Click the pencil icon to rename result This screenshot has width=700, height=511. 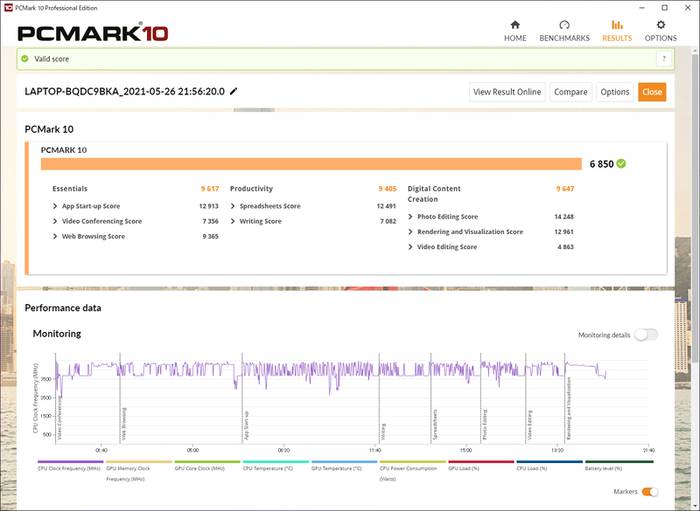[x=233, y=91]
